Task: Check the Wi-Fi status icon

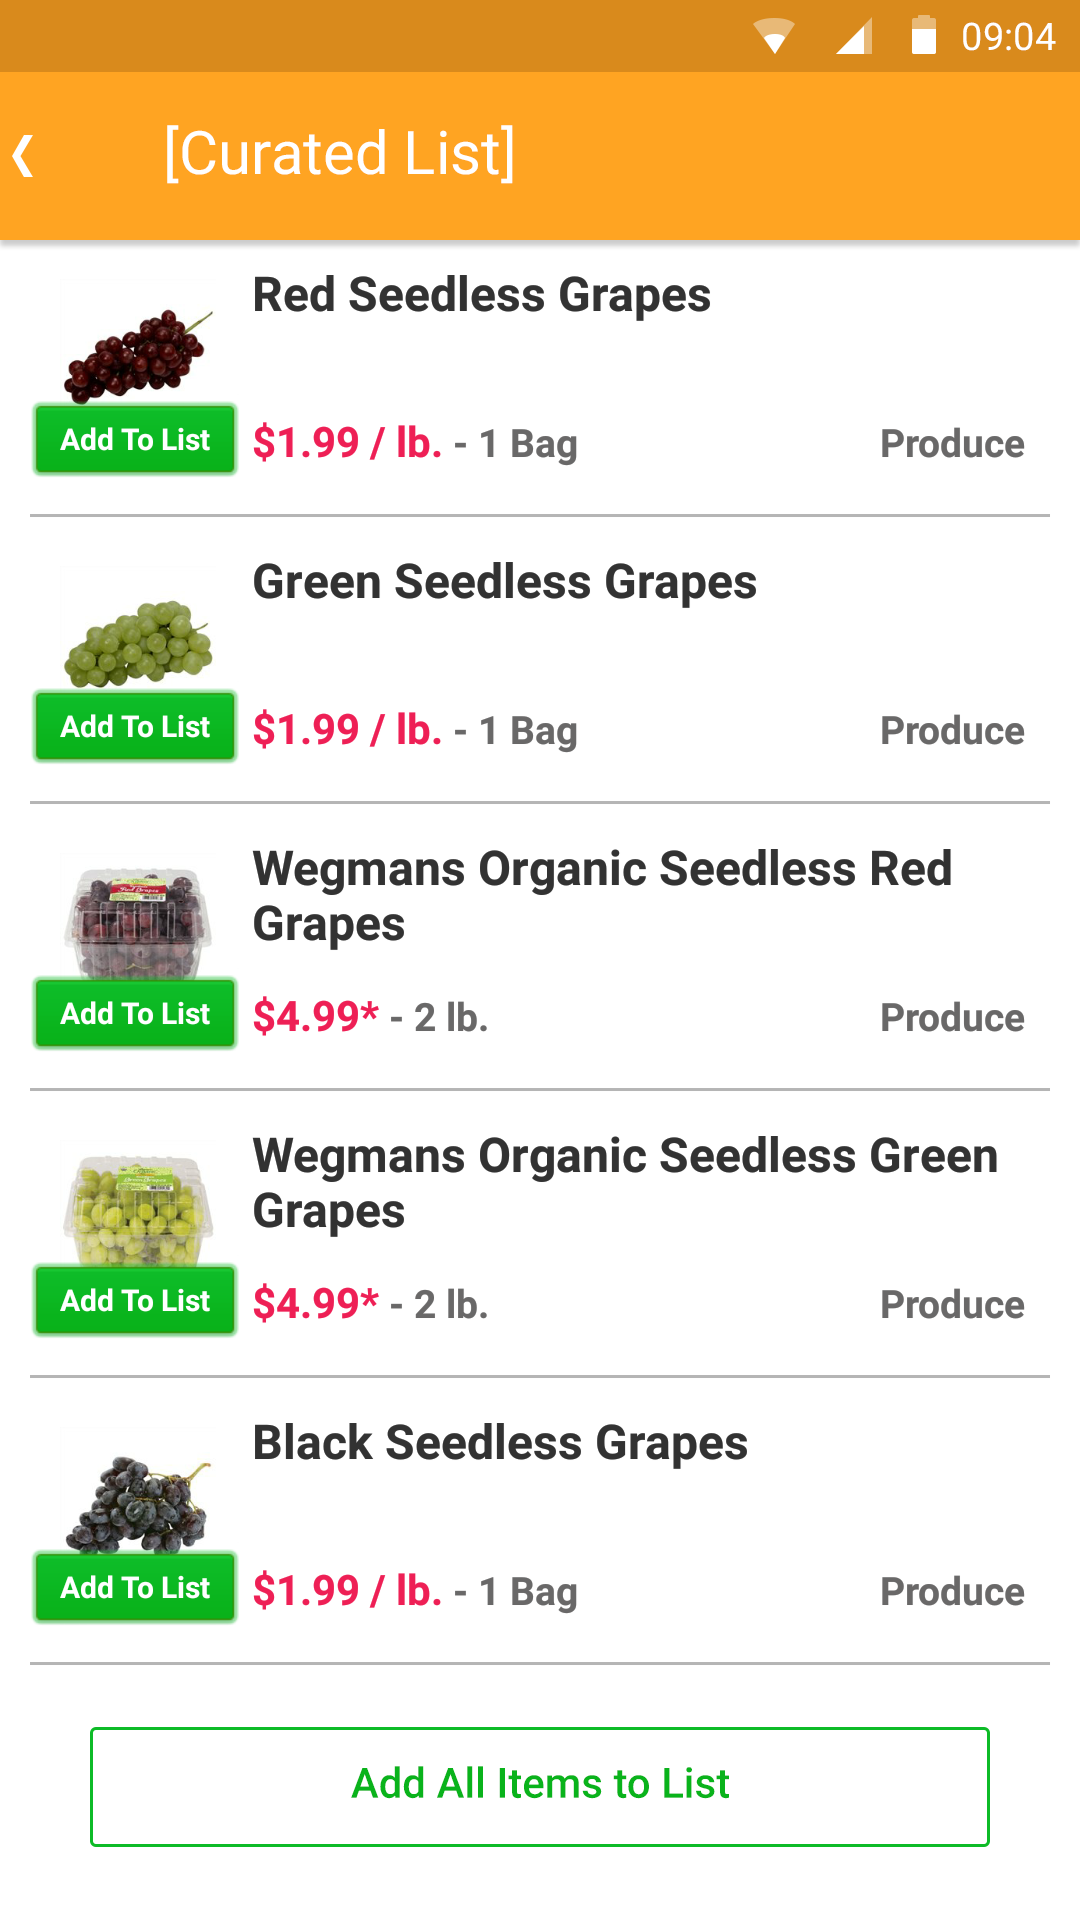Action: tap(773, 36)
